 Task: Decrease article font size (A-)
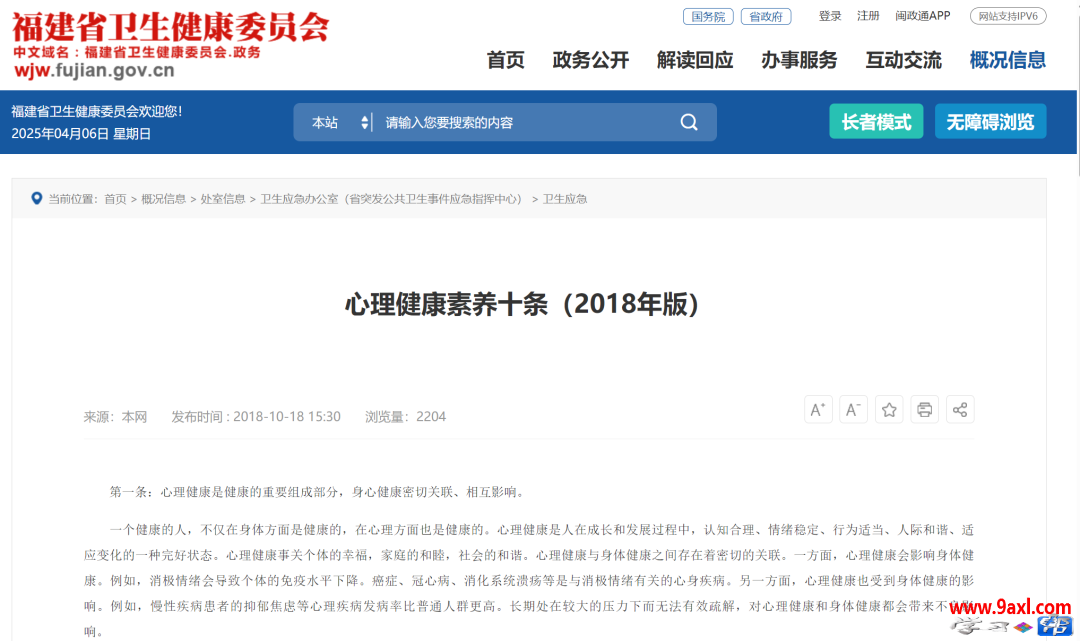[853, 409]
